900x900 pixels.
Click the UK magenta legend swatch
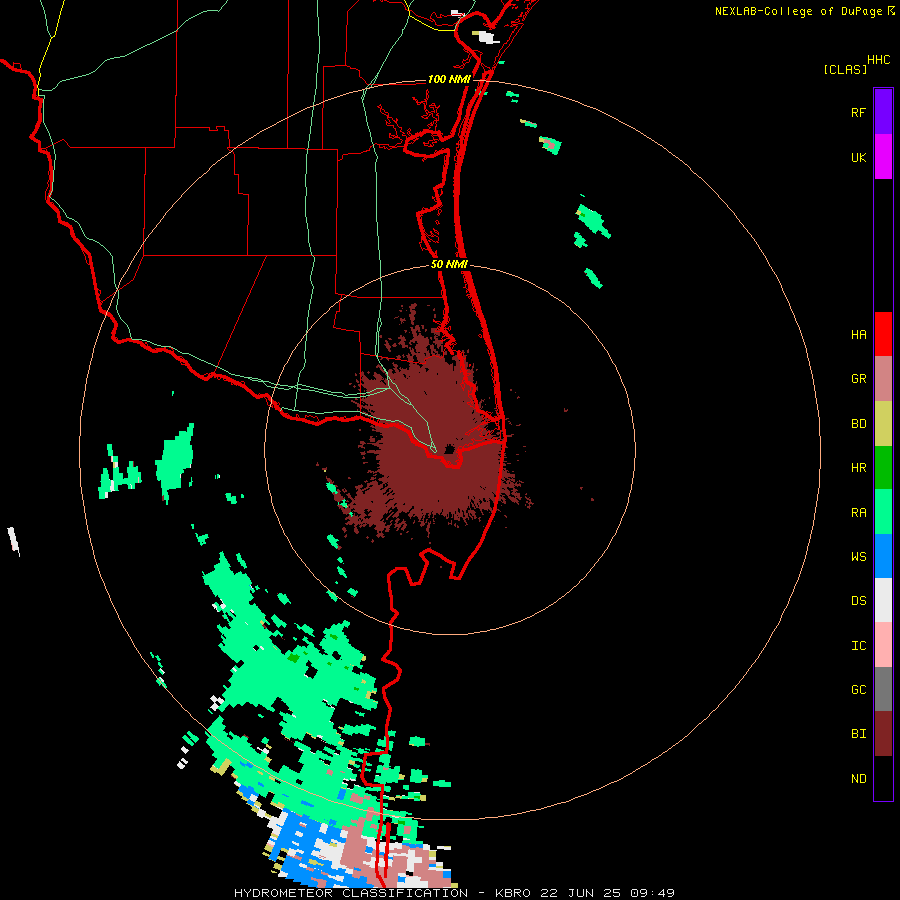click(883, 157)
